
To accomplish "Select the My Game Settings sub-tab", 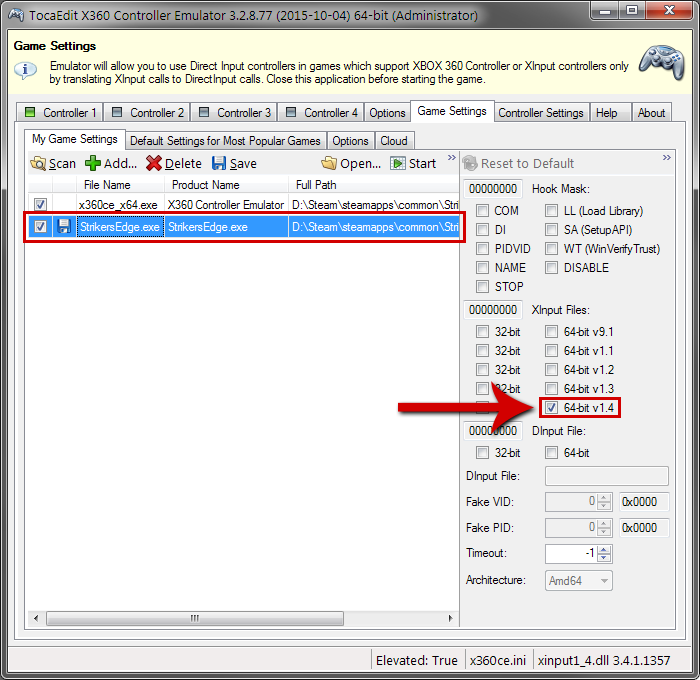I will click(75, 139).
